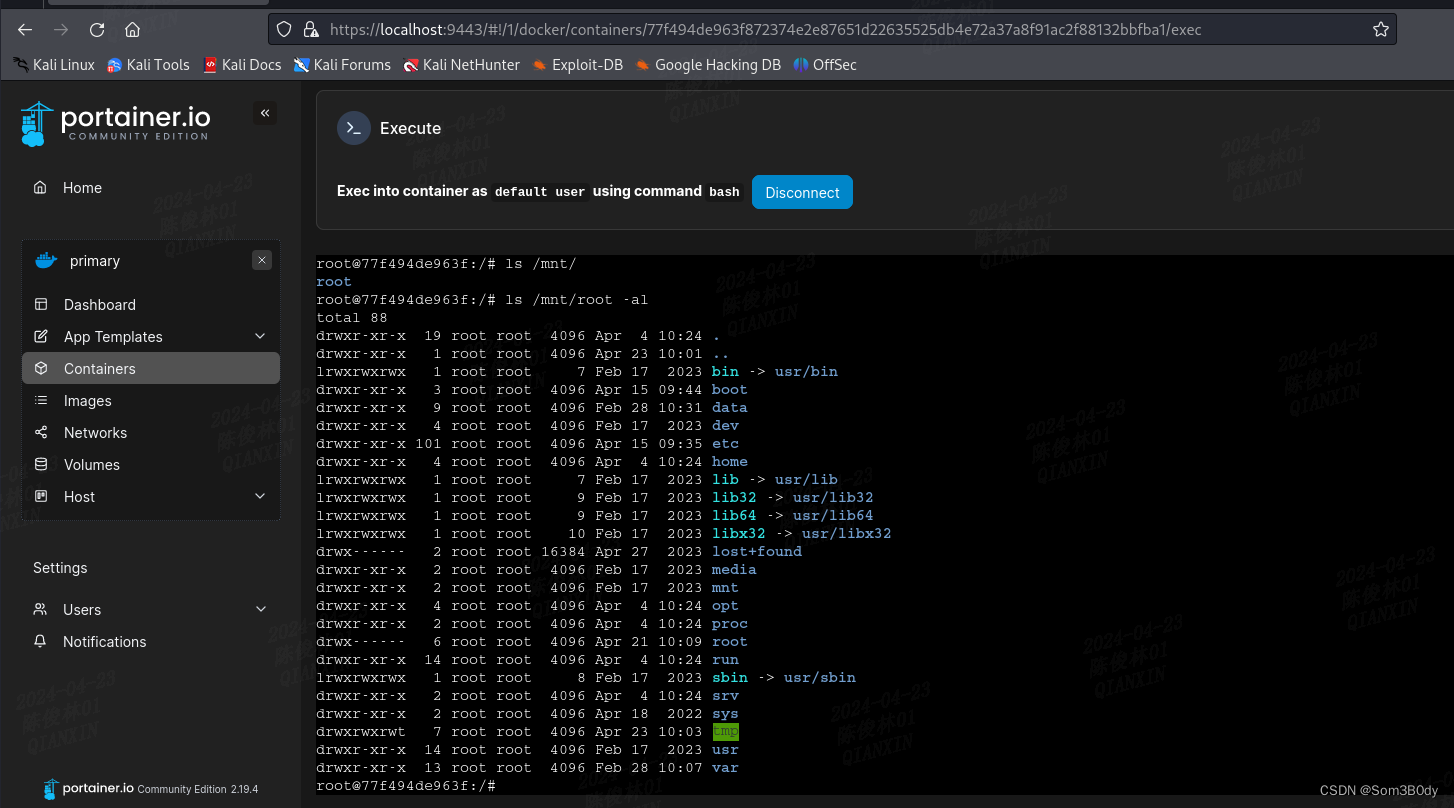This screenshot has height=808, width=1454.
Task: Close the primary environment with X
Action: (262, 260)
